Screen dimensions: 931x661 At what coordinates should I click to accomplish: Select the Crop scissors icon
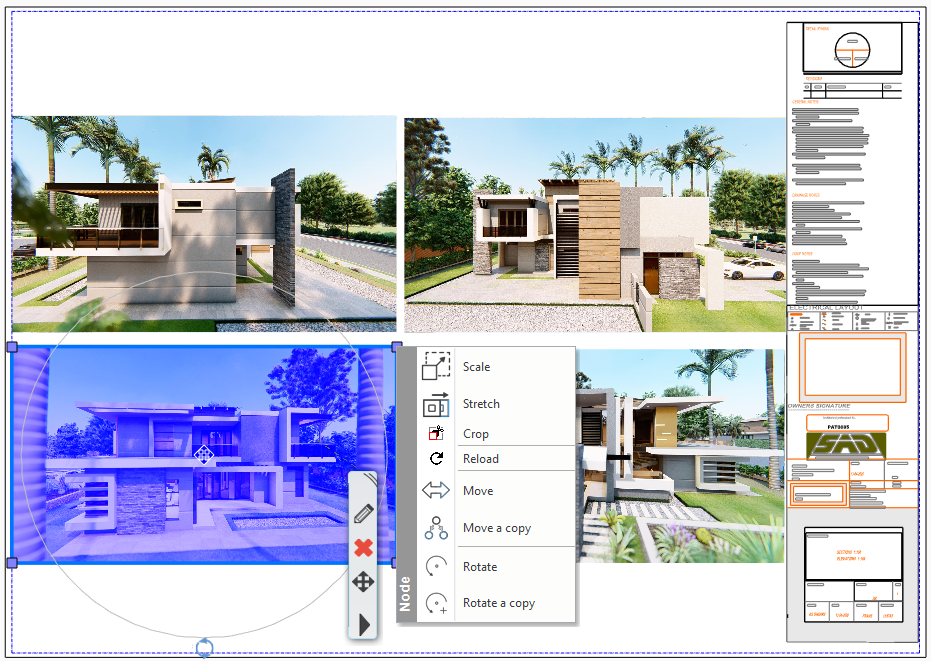tap(436, 434)
